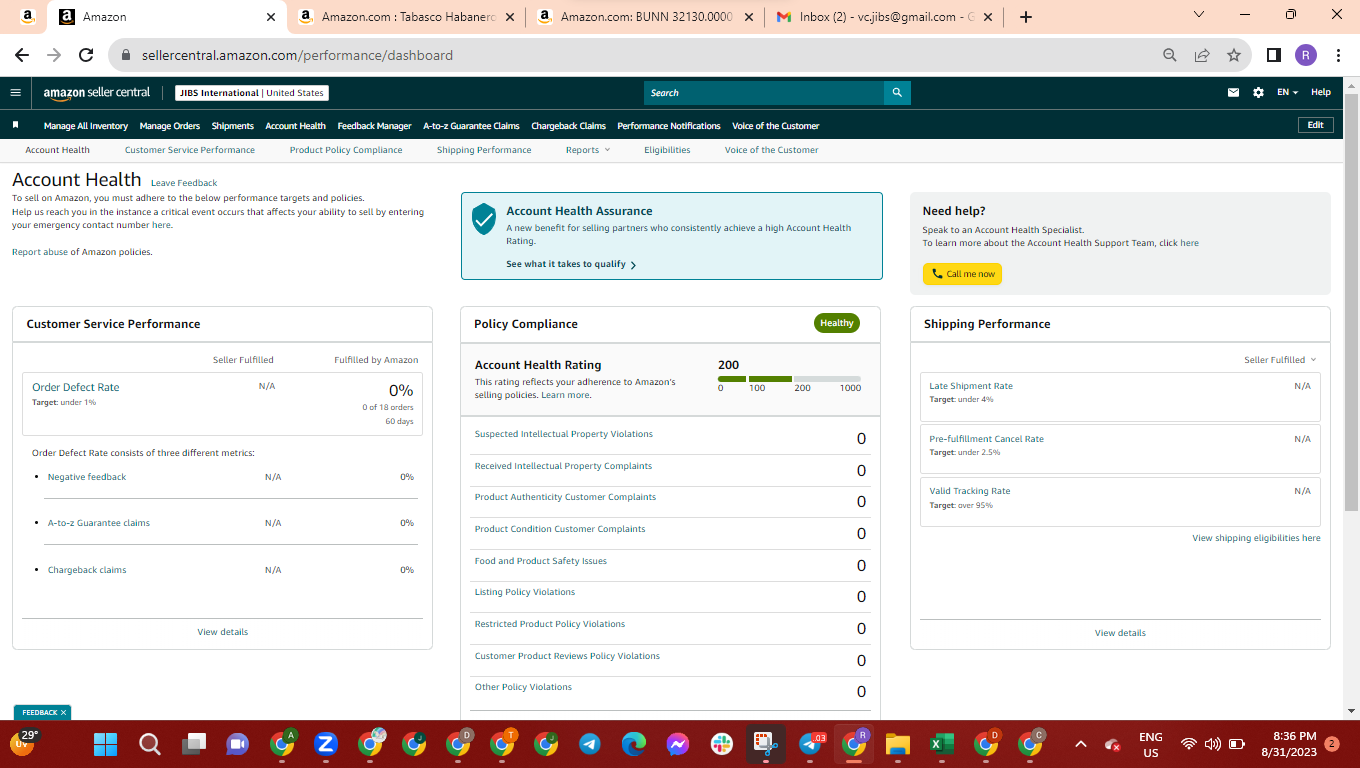Click the share this page icon

[1202, 56]
